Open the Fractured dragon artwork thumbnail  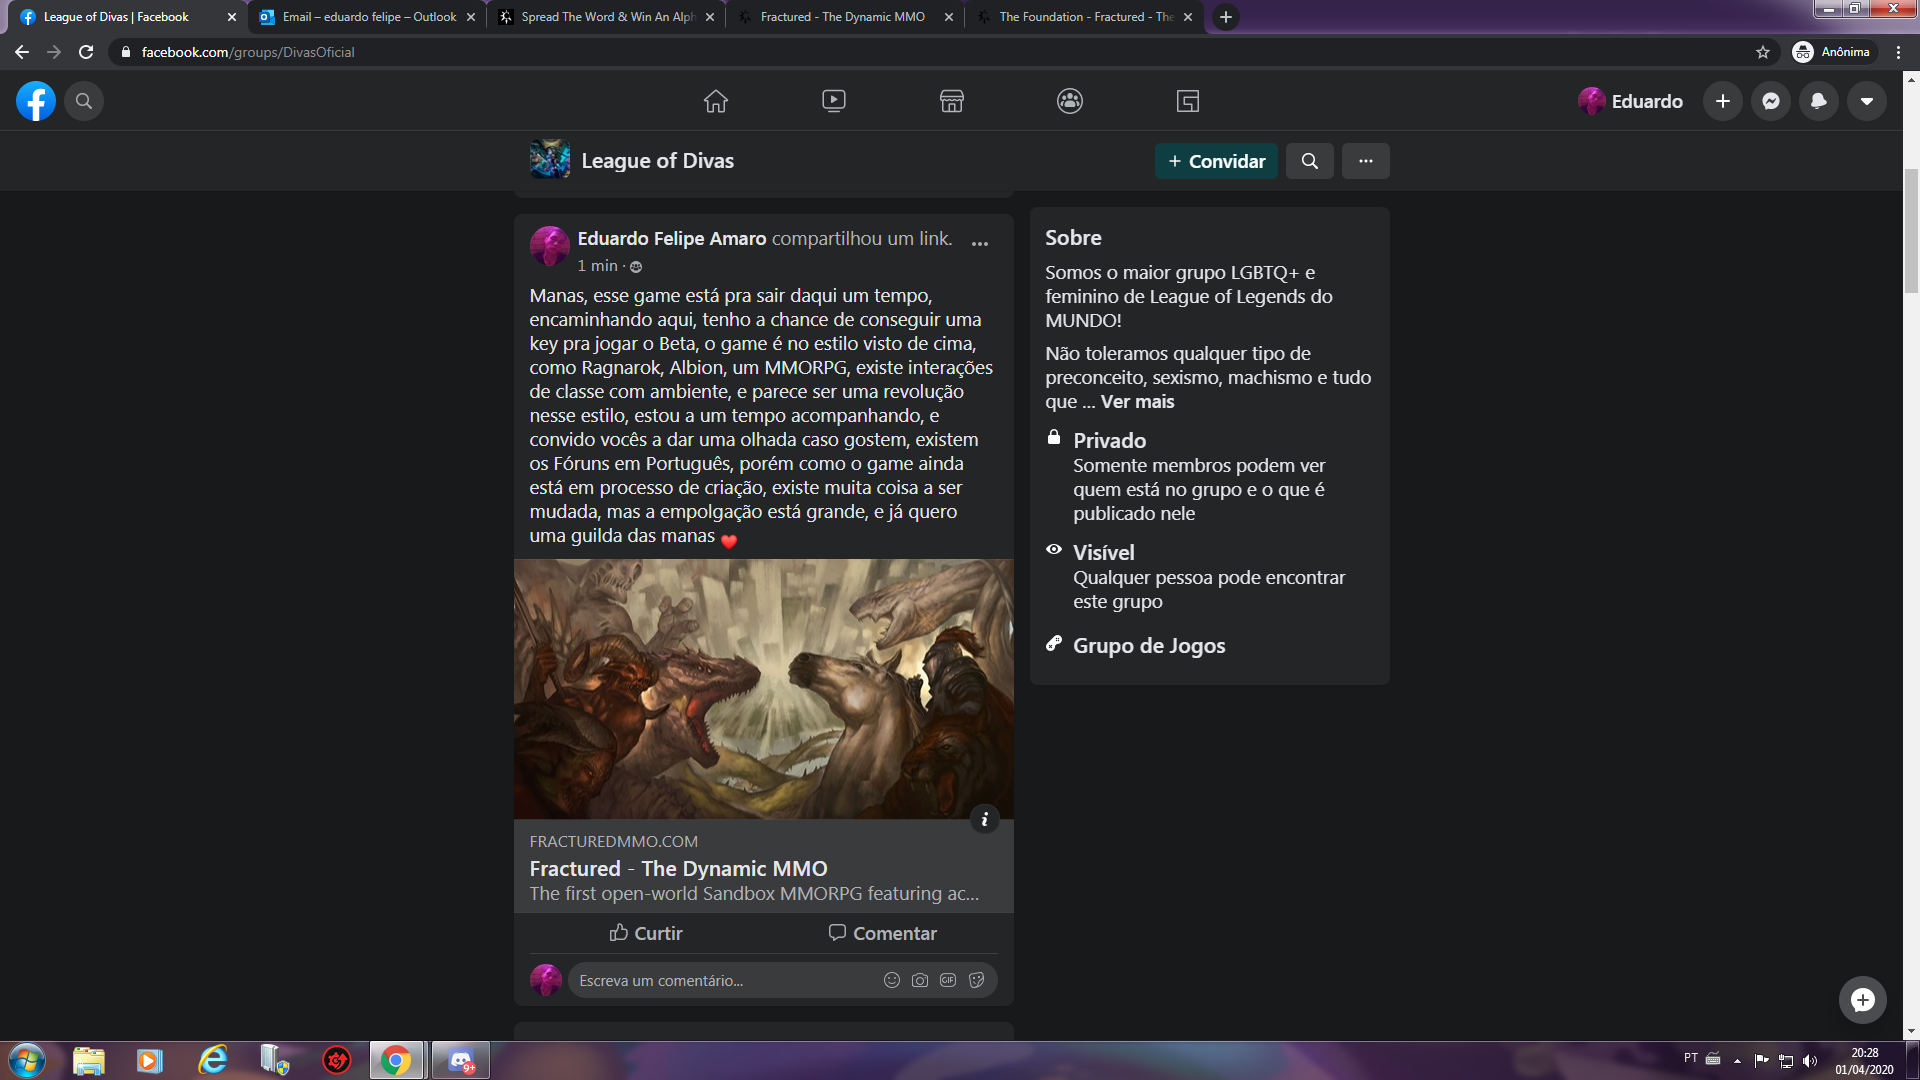pyautogui.click(x=764, y=689)
